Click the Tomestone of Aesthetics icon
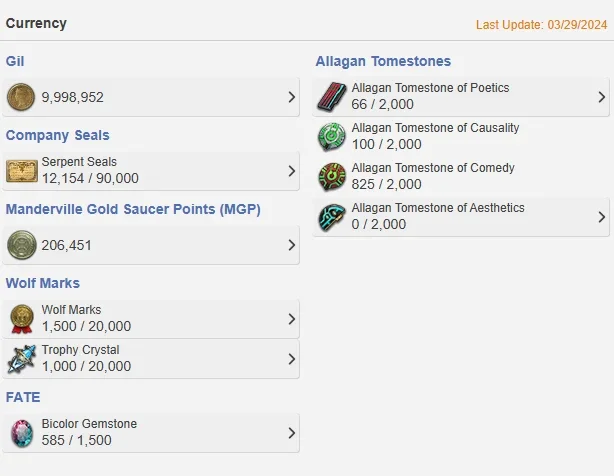This screenshot has width=614, height=476. point(332,217)
